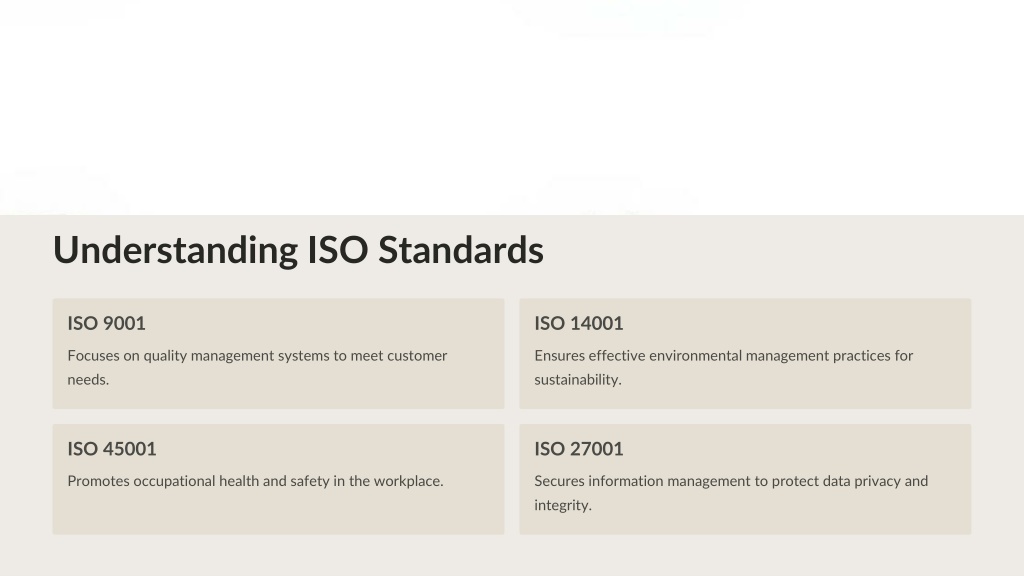This screenshot has width=1024, height=576.
Task: Select the information management description text
Action: click(731, 493)
